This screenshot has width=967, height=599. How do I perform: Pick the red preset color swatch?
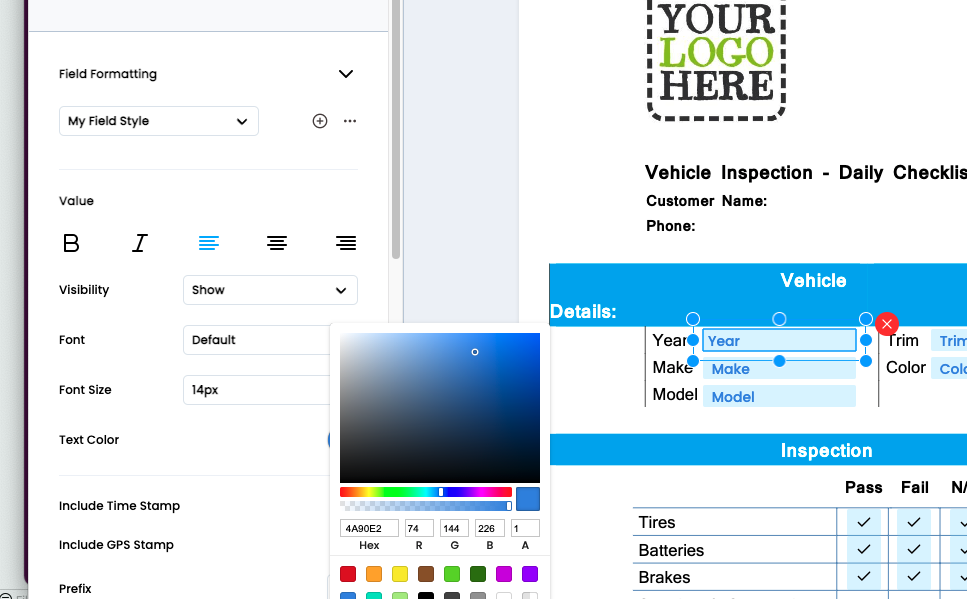[x=348, y=574]
